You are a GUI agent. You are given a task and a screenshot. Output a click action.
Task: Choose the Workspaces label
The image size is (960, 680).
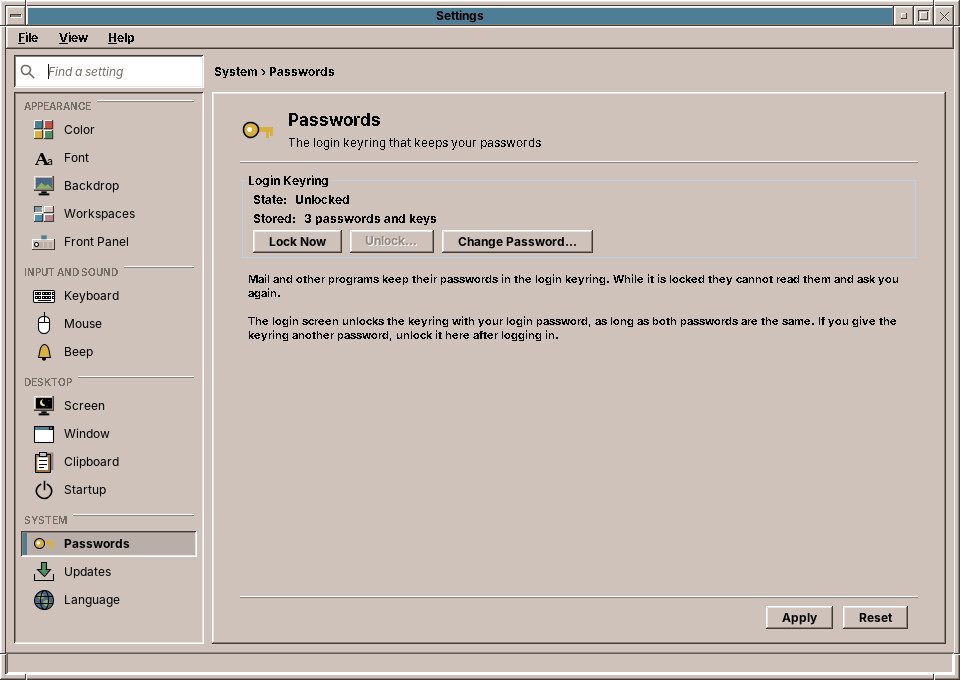[99, 214]
